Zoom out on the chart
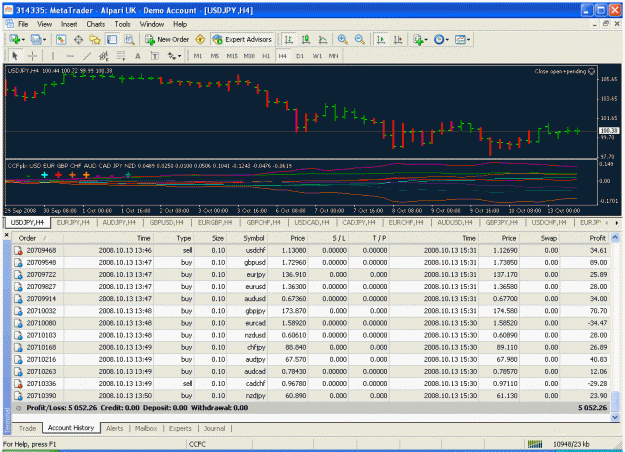Image resolution: width=625 pixels, height=452 pixels. (360, 39)
